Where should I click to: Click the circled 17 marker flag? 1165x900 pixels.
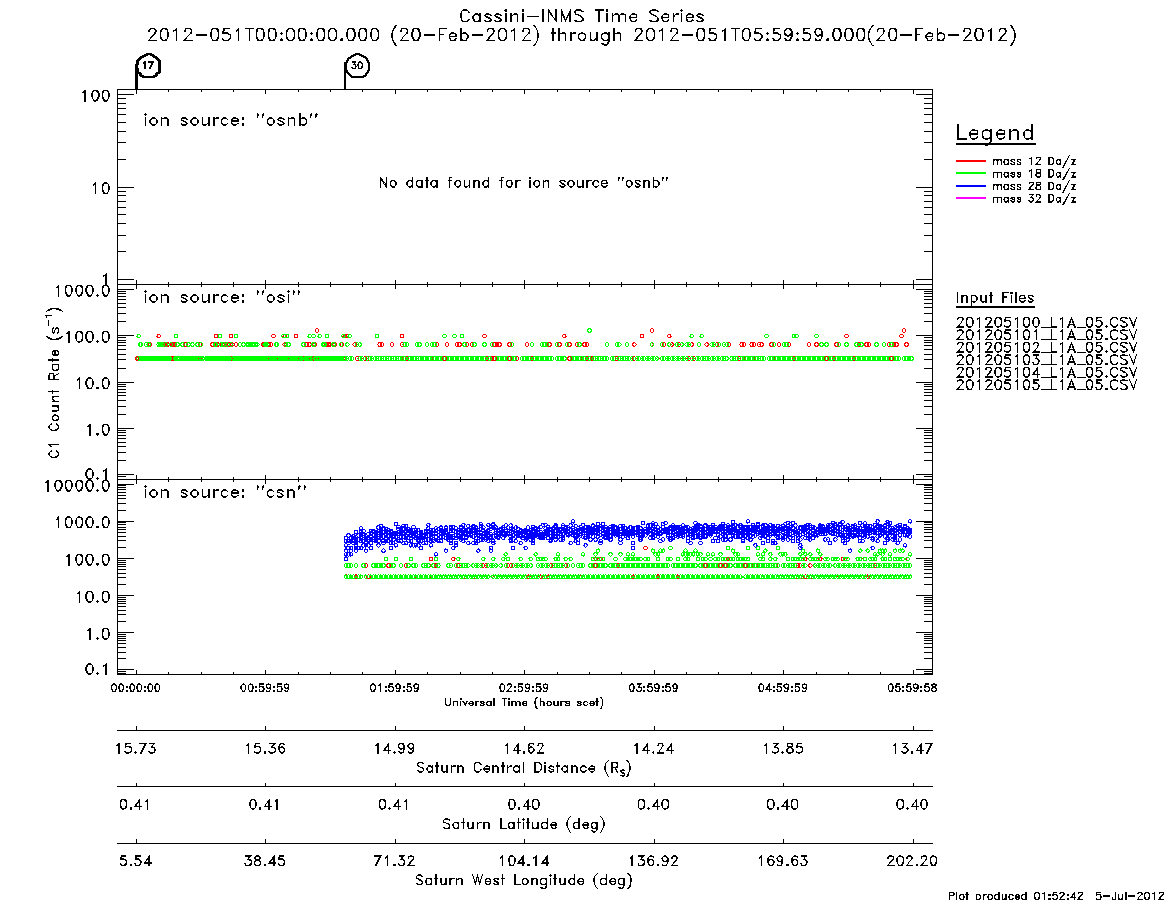tap(149, 65)
